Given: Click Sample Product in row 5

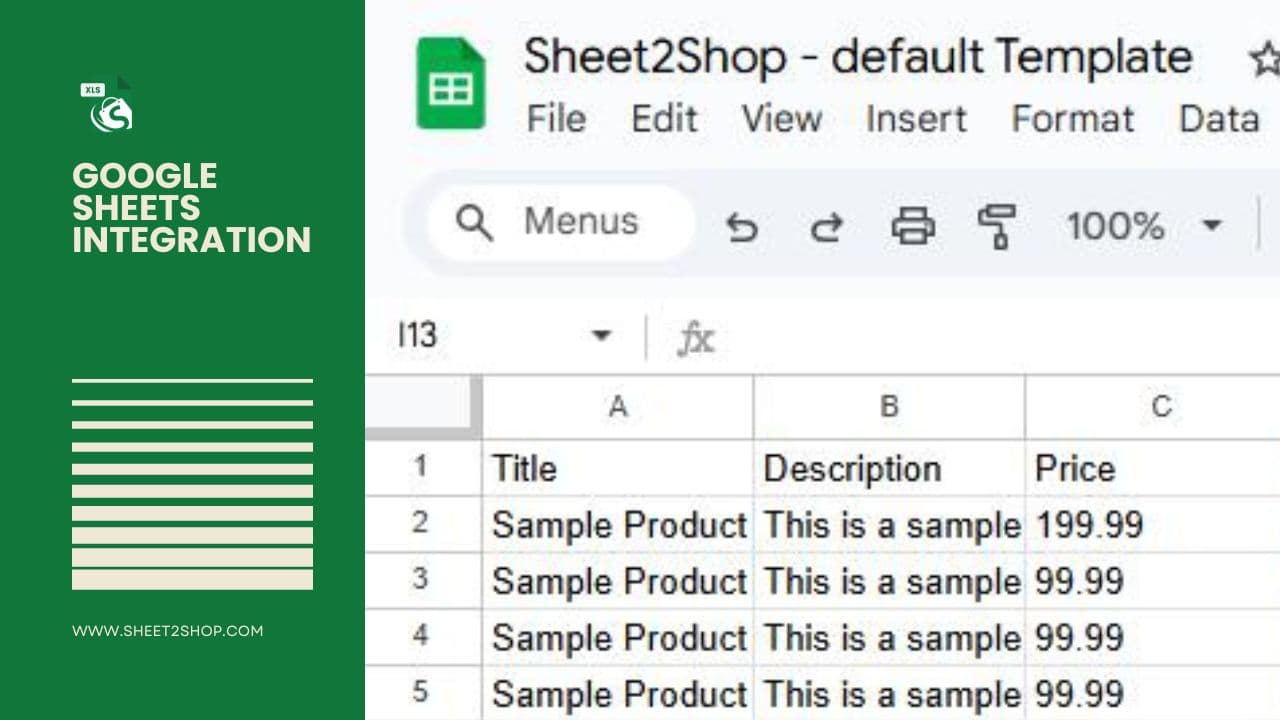Looking at the screenshot, I should (618, 692).
